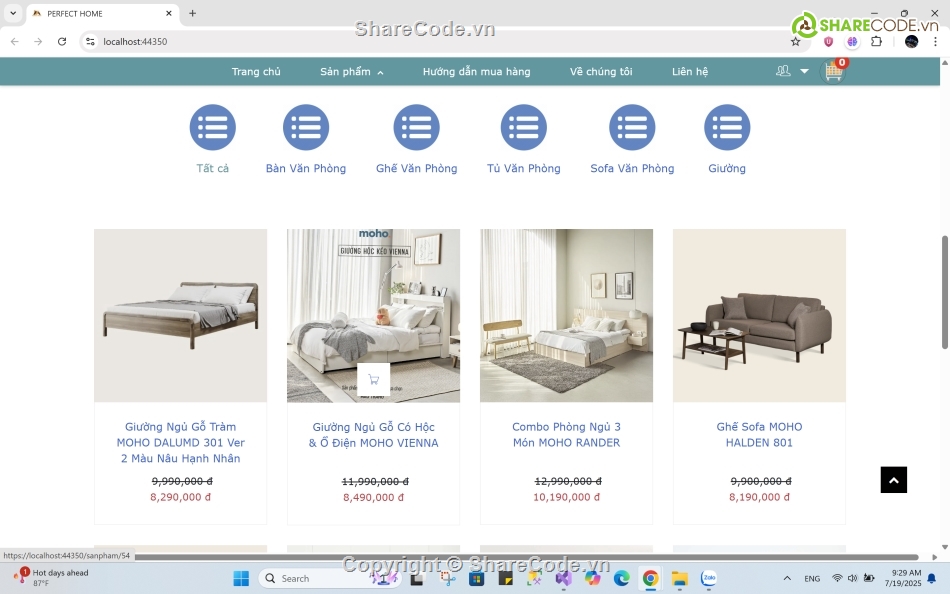Switch to the PERFECT HOME tab
The width and height of the screenshot is (950, 594).
(x=103, y=13)
